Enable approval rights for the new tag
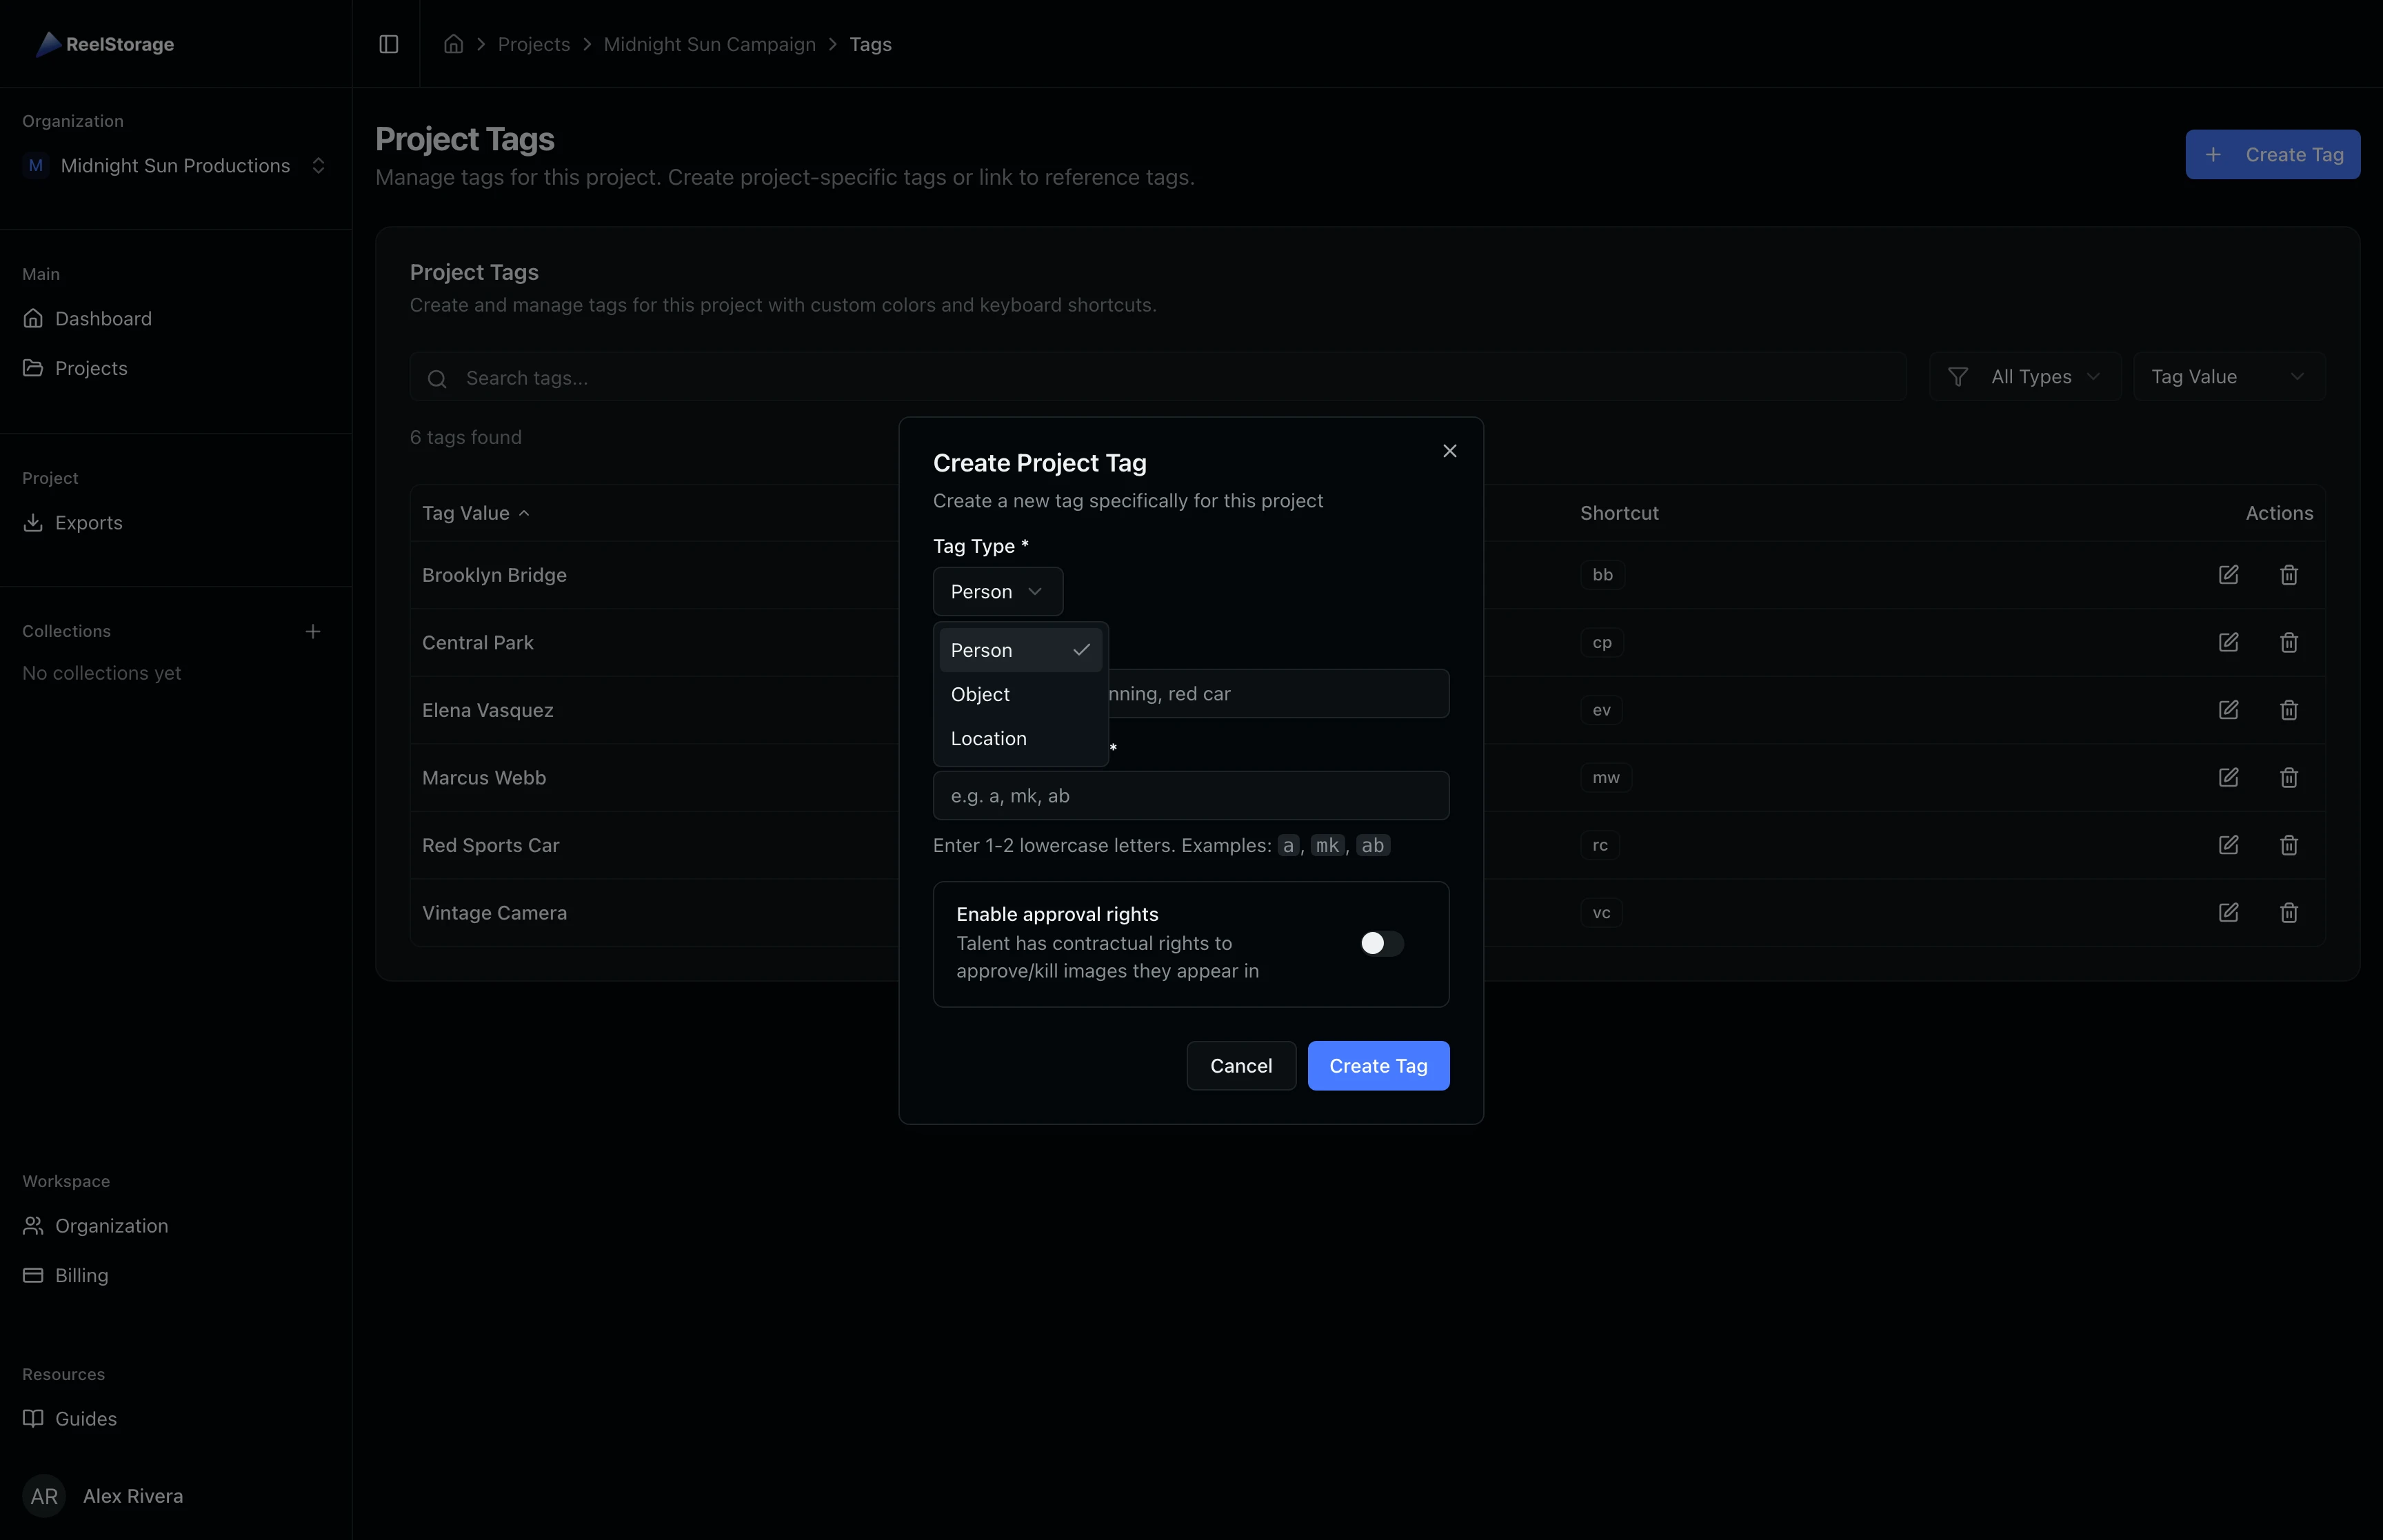2383x1540 pixels. point(1381,943)
